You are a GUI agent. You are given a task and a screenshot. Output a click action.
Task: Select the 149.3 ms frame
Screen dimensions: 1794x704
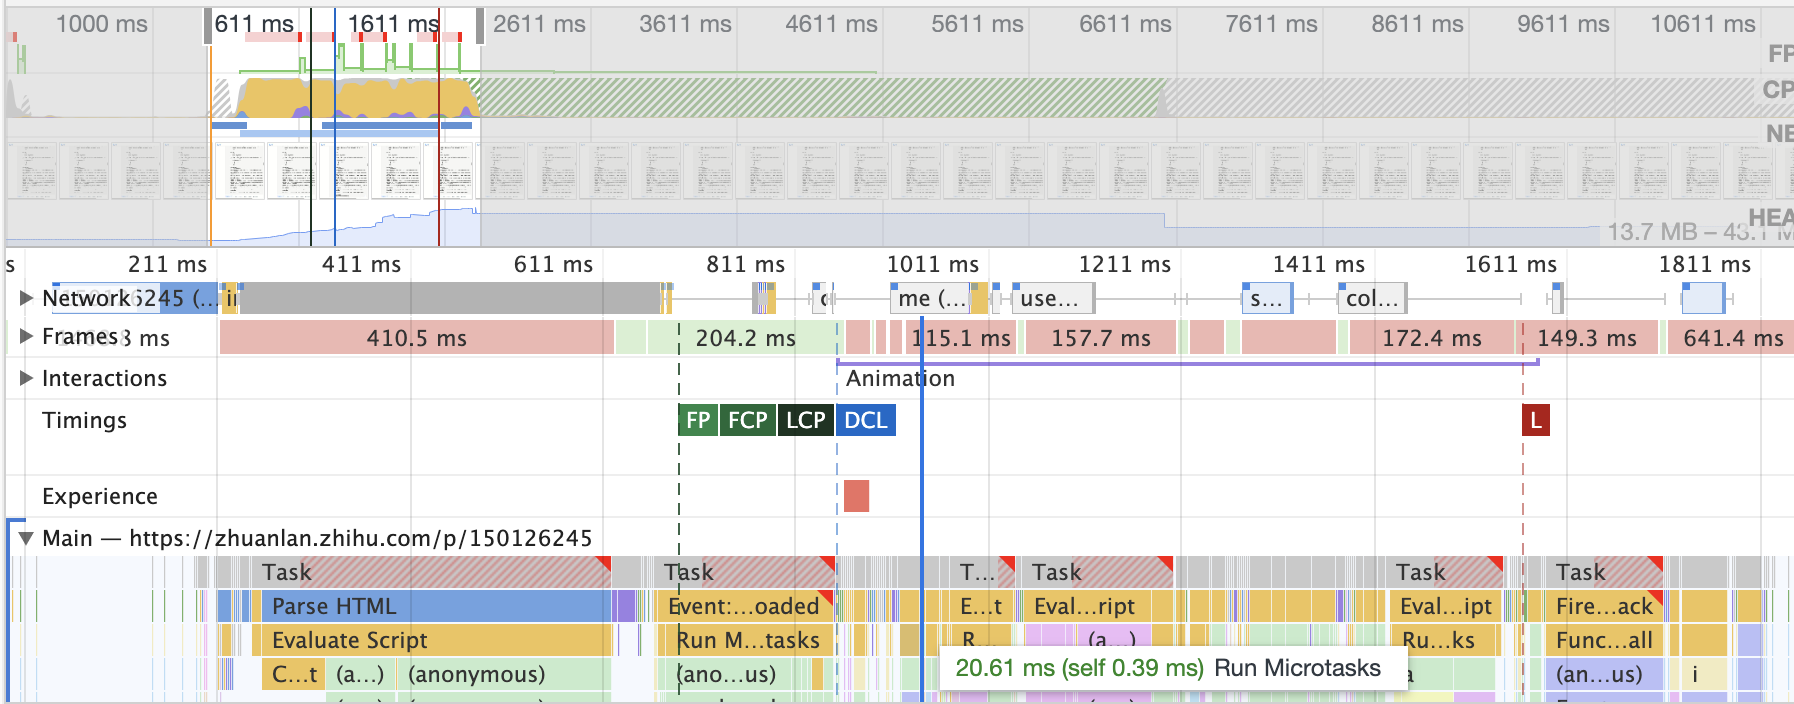tap(1587, 338)
